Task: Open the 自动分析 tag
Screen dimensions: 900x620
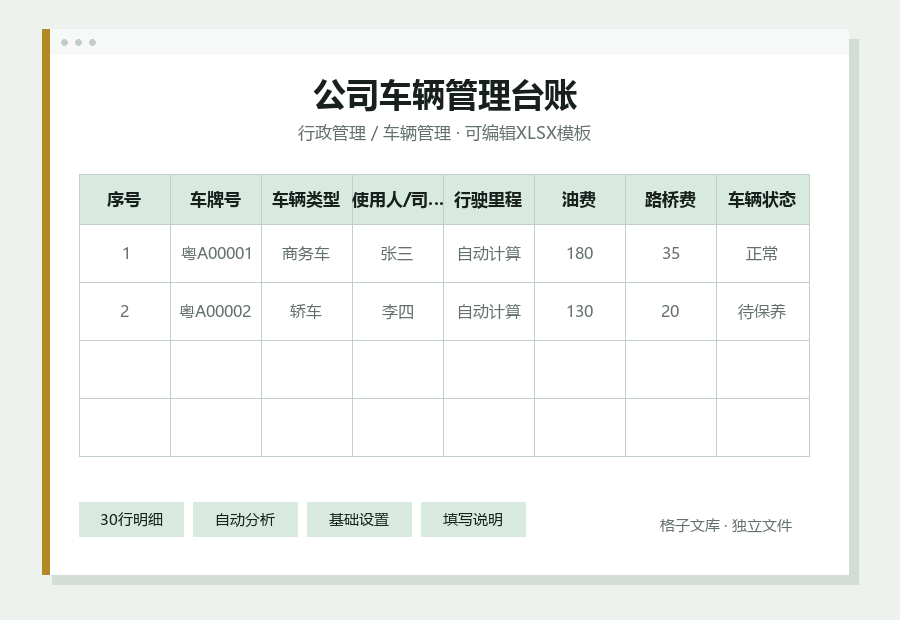Action: pos(245,520)
